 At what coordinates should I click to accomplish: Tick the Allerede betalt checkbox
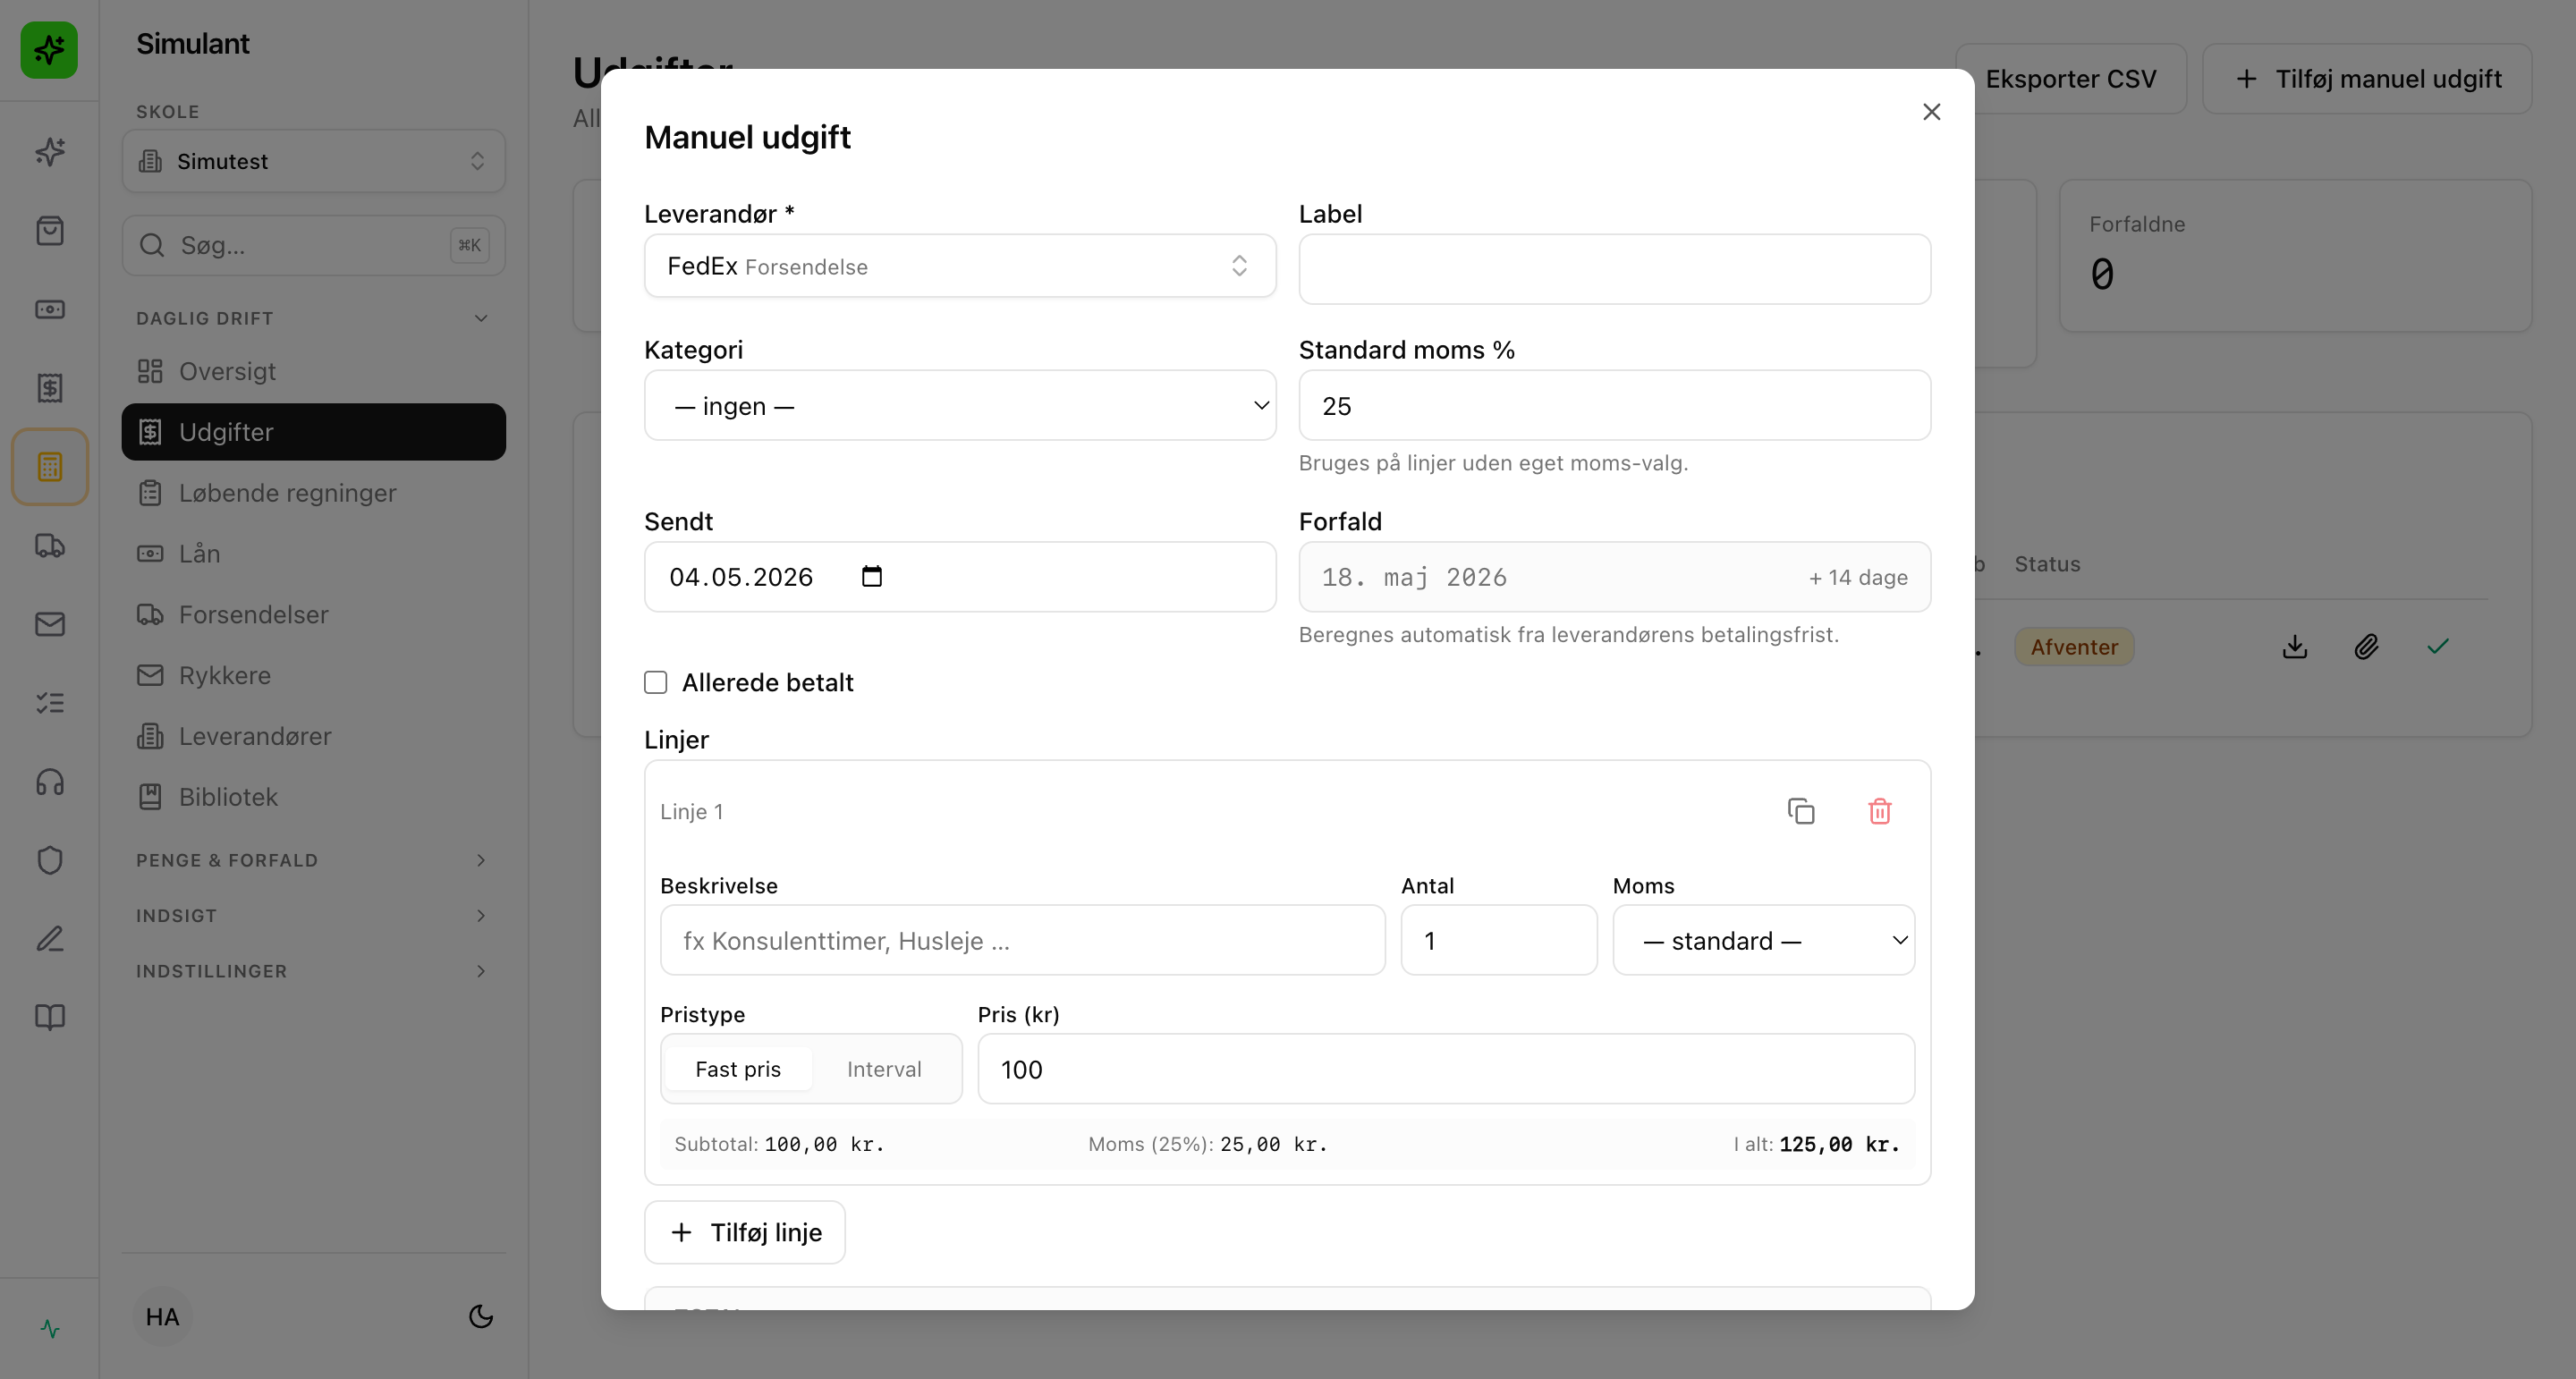pos(656,682)
